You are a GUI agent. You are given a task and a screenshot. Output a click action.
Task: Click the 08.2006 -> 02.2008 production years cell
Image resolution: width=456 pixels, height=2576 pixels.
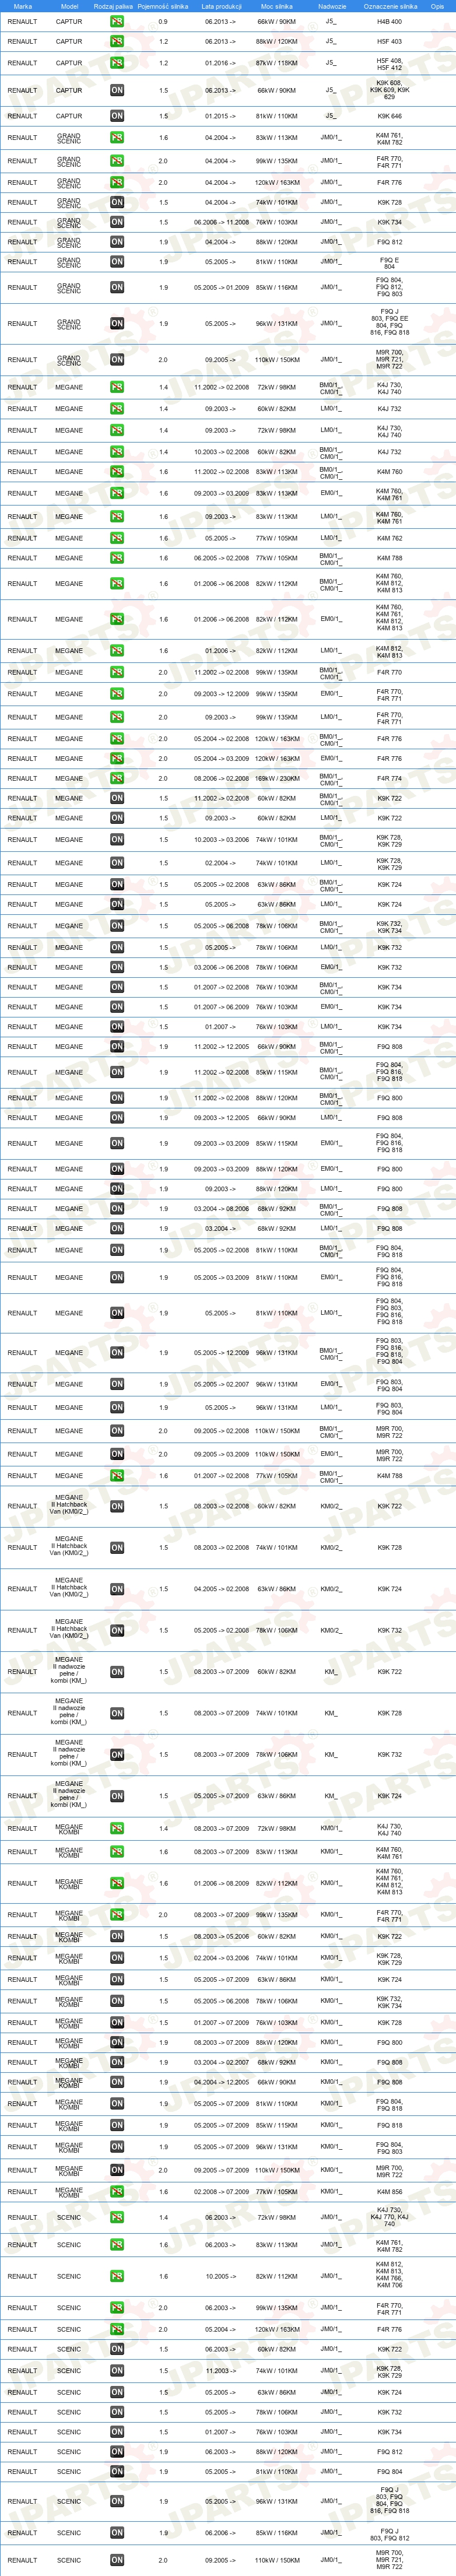point(221,778)
